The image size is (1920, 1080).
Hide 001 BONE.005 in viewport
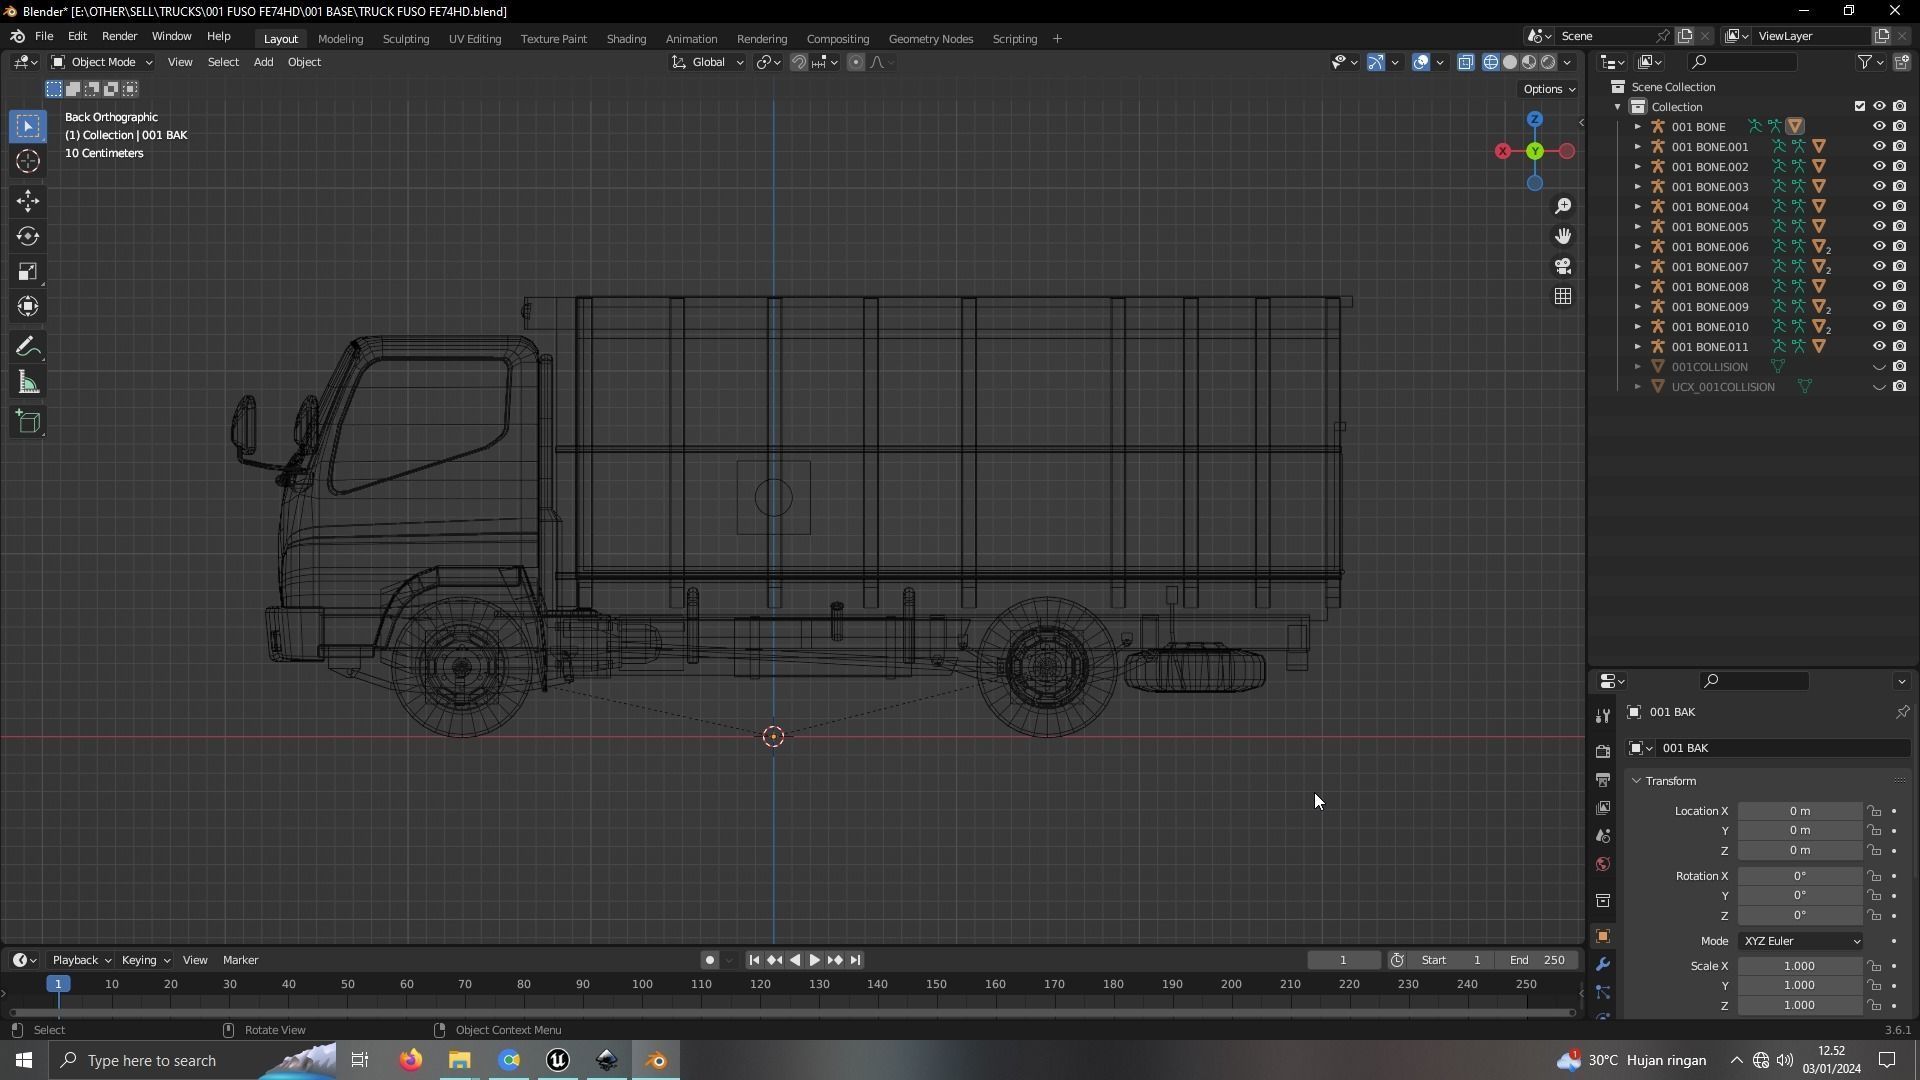point(1879,227)
